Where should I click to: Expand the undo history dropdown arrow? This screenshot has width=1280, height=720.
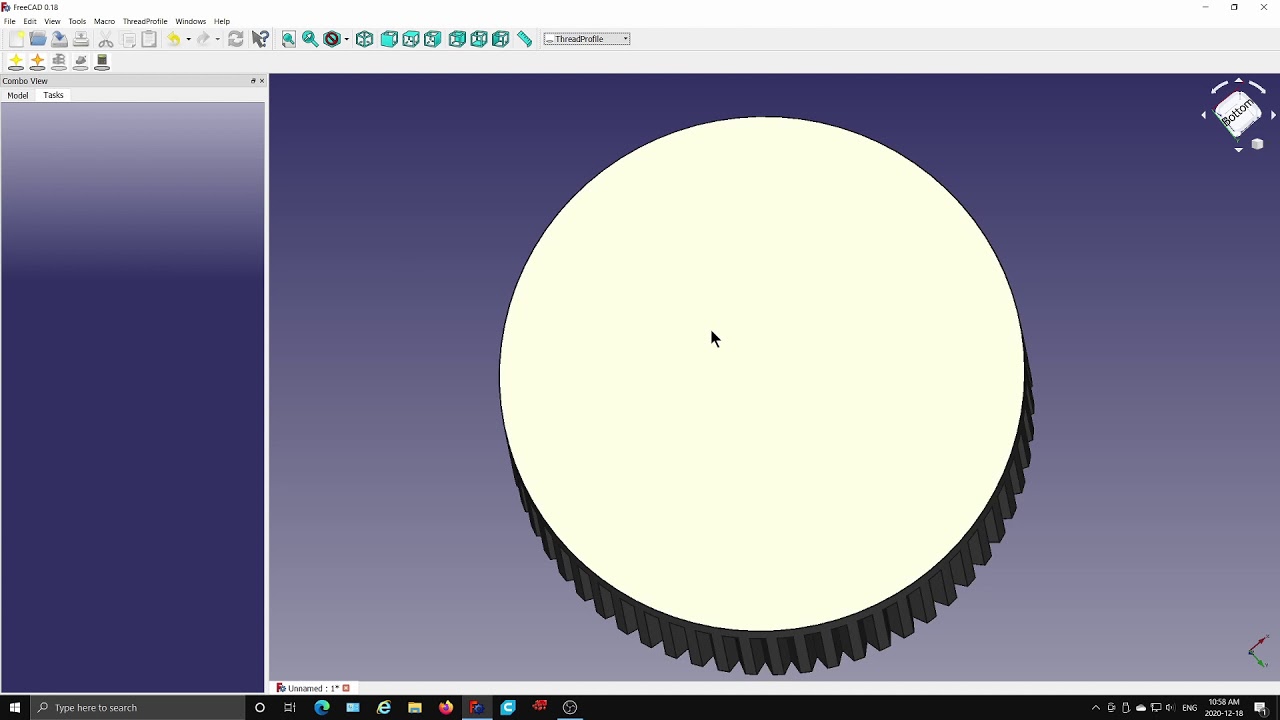(x=188, y=39)
